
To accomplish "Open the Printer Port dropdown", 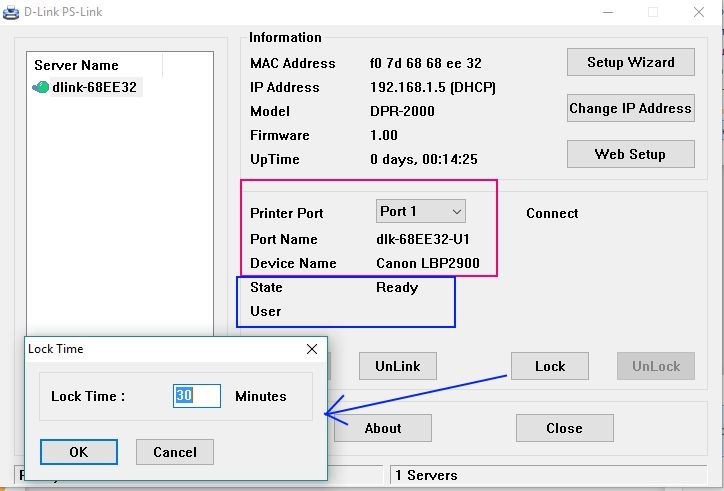I will pos(421,211).
